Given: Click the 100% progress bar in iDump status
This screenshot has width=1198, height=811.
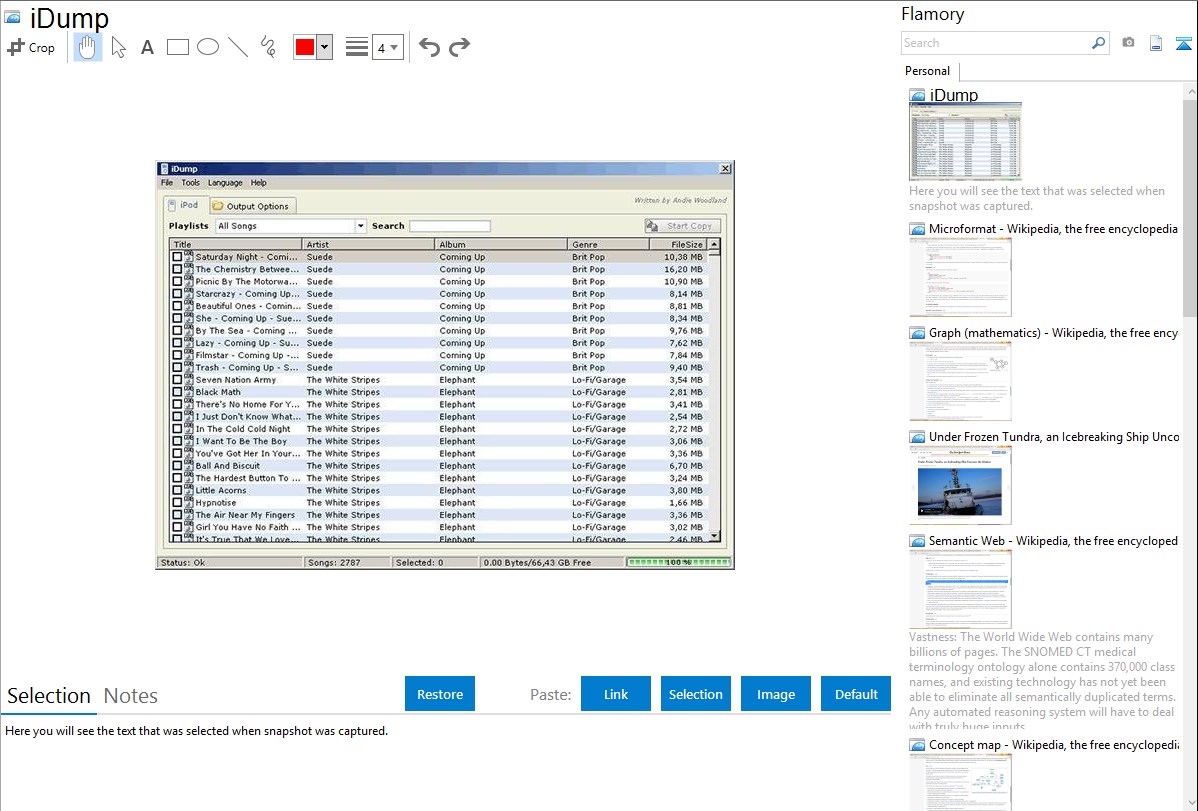Looking at the screenshot, I should click(678, 563).
